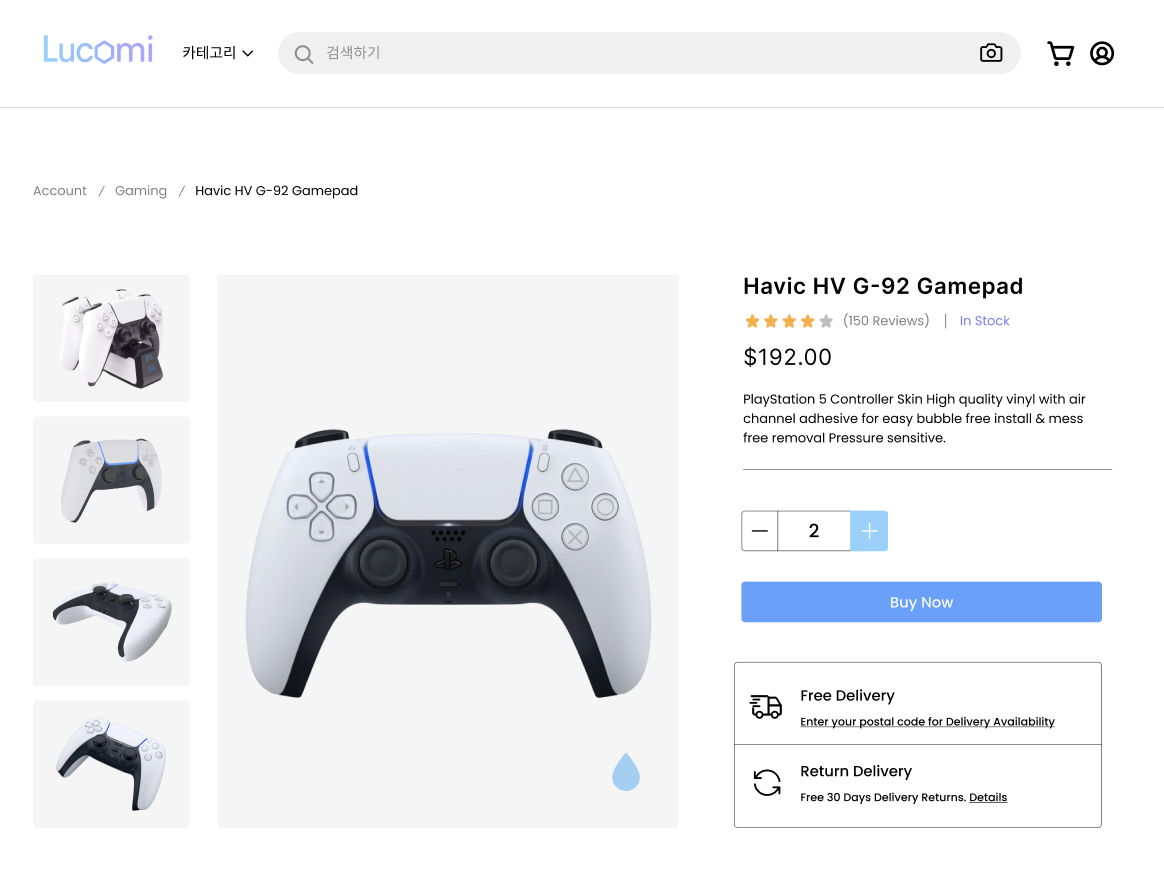The image size is (1164, 884).
Task: Open the Gaming breadcrumb
Action: point(141,191)
